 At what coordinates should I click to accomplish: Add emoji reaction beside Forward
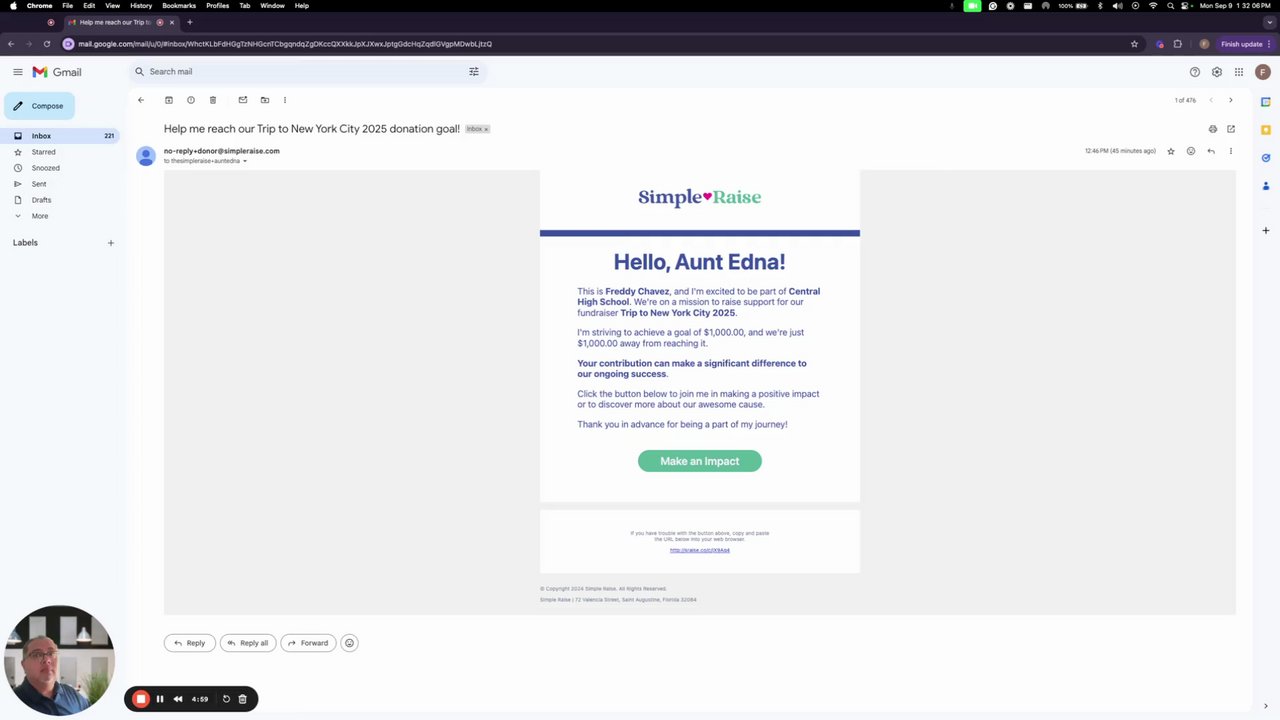(349, 643)
